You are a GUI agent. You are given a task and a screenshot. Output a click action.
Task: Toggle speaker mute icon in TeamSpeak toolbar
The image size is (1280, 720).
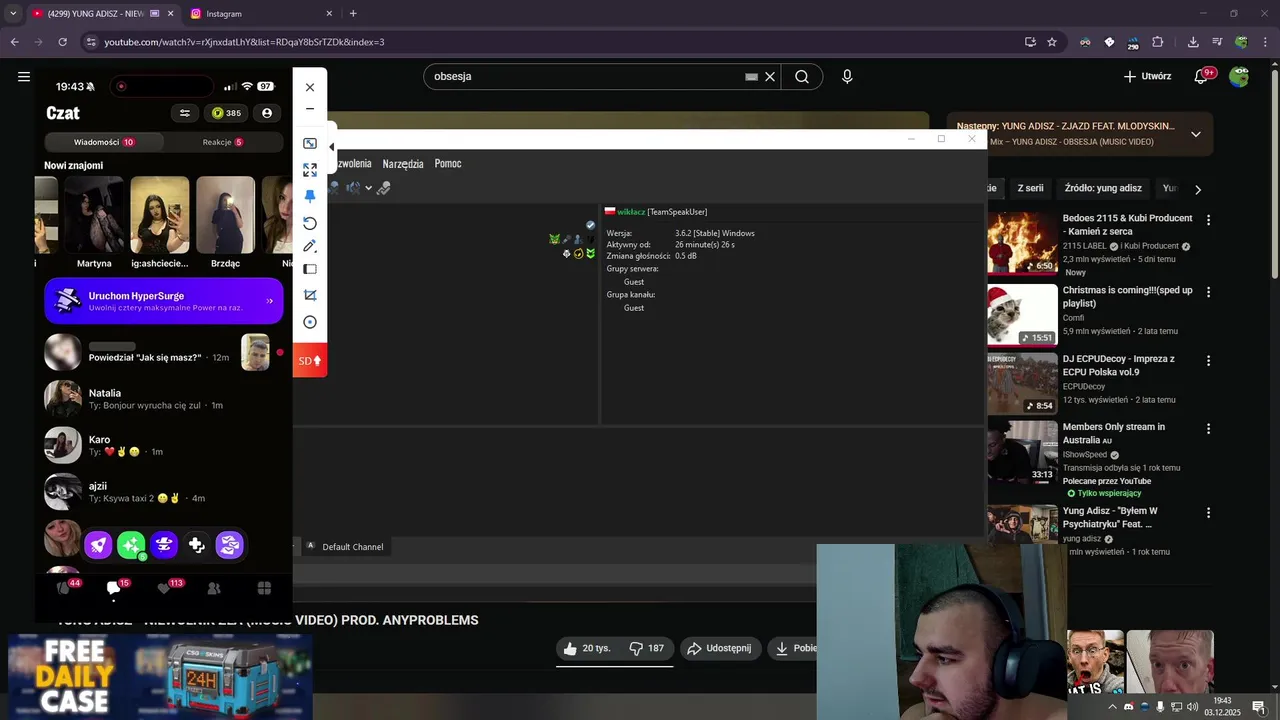click(352, 187)
